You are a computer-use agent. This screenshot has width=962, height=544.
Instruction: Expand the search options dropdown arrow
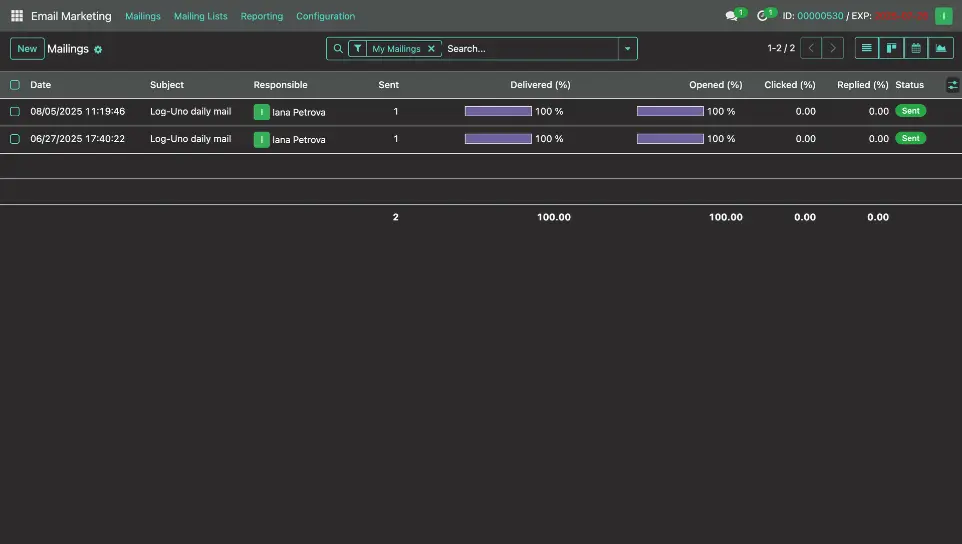coord(627,48)
